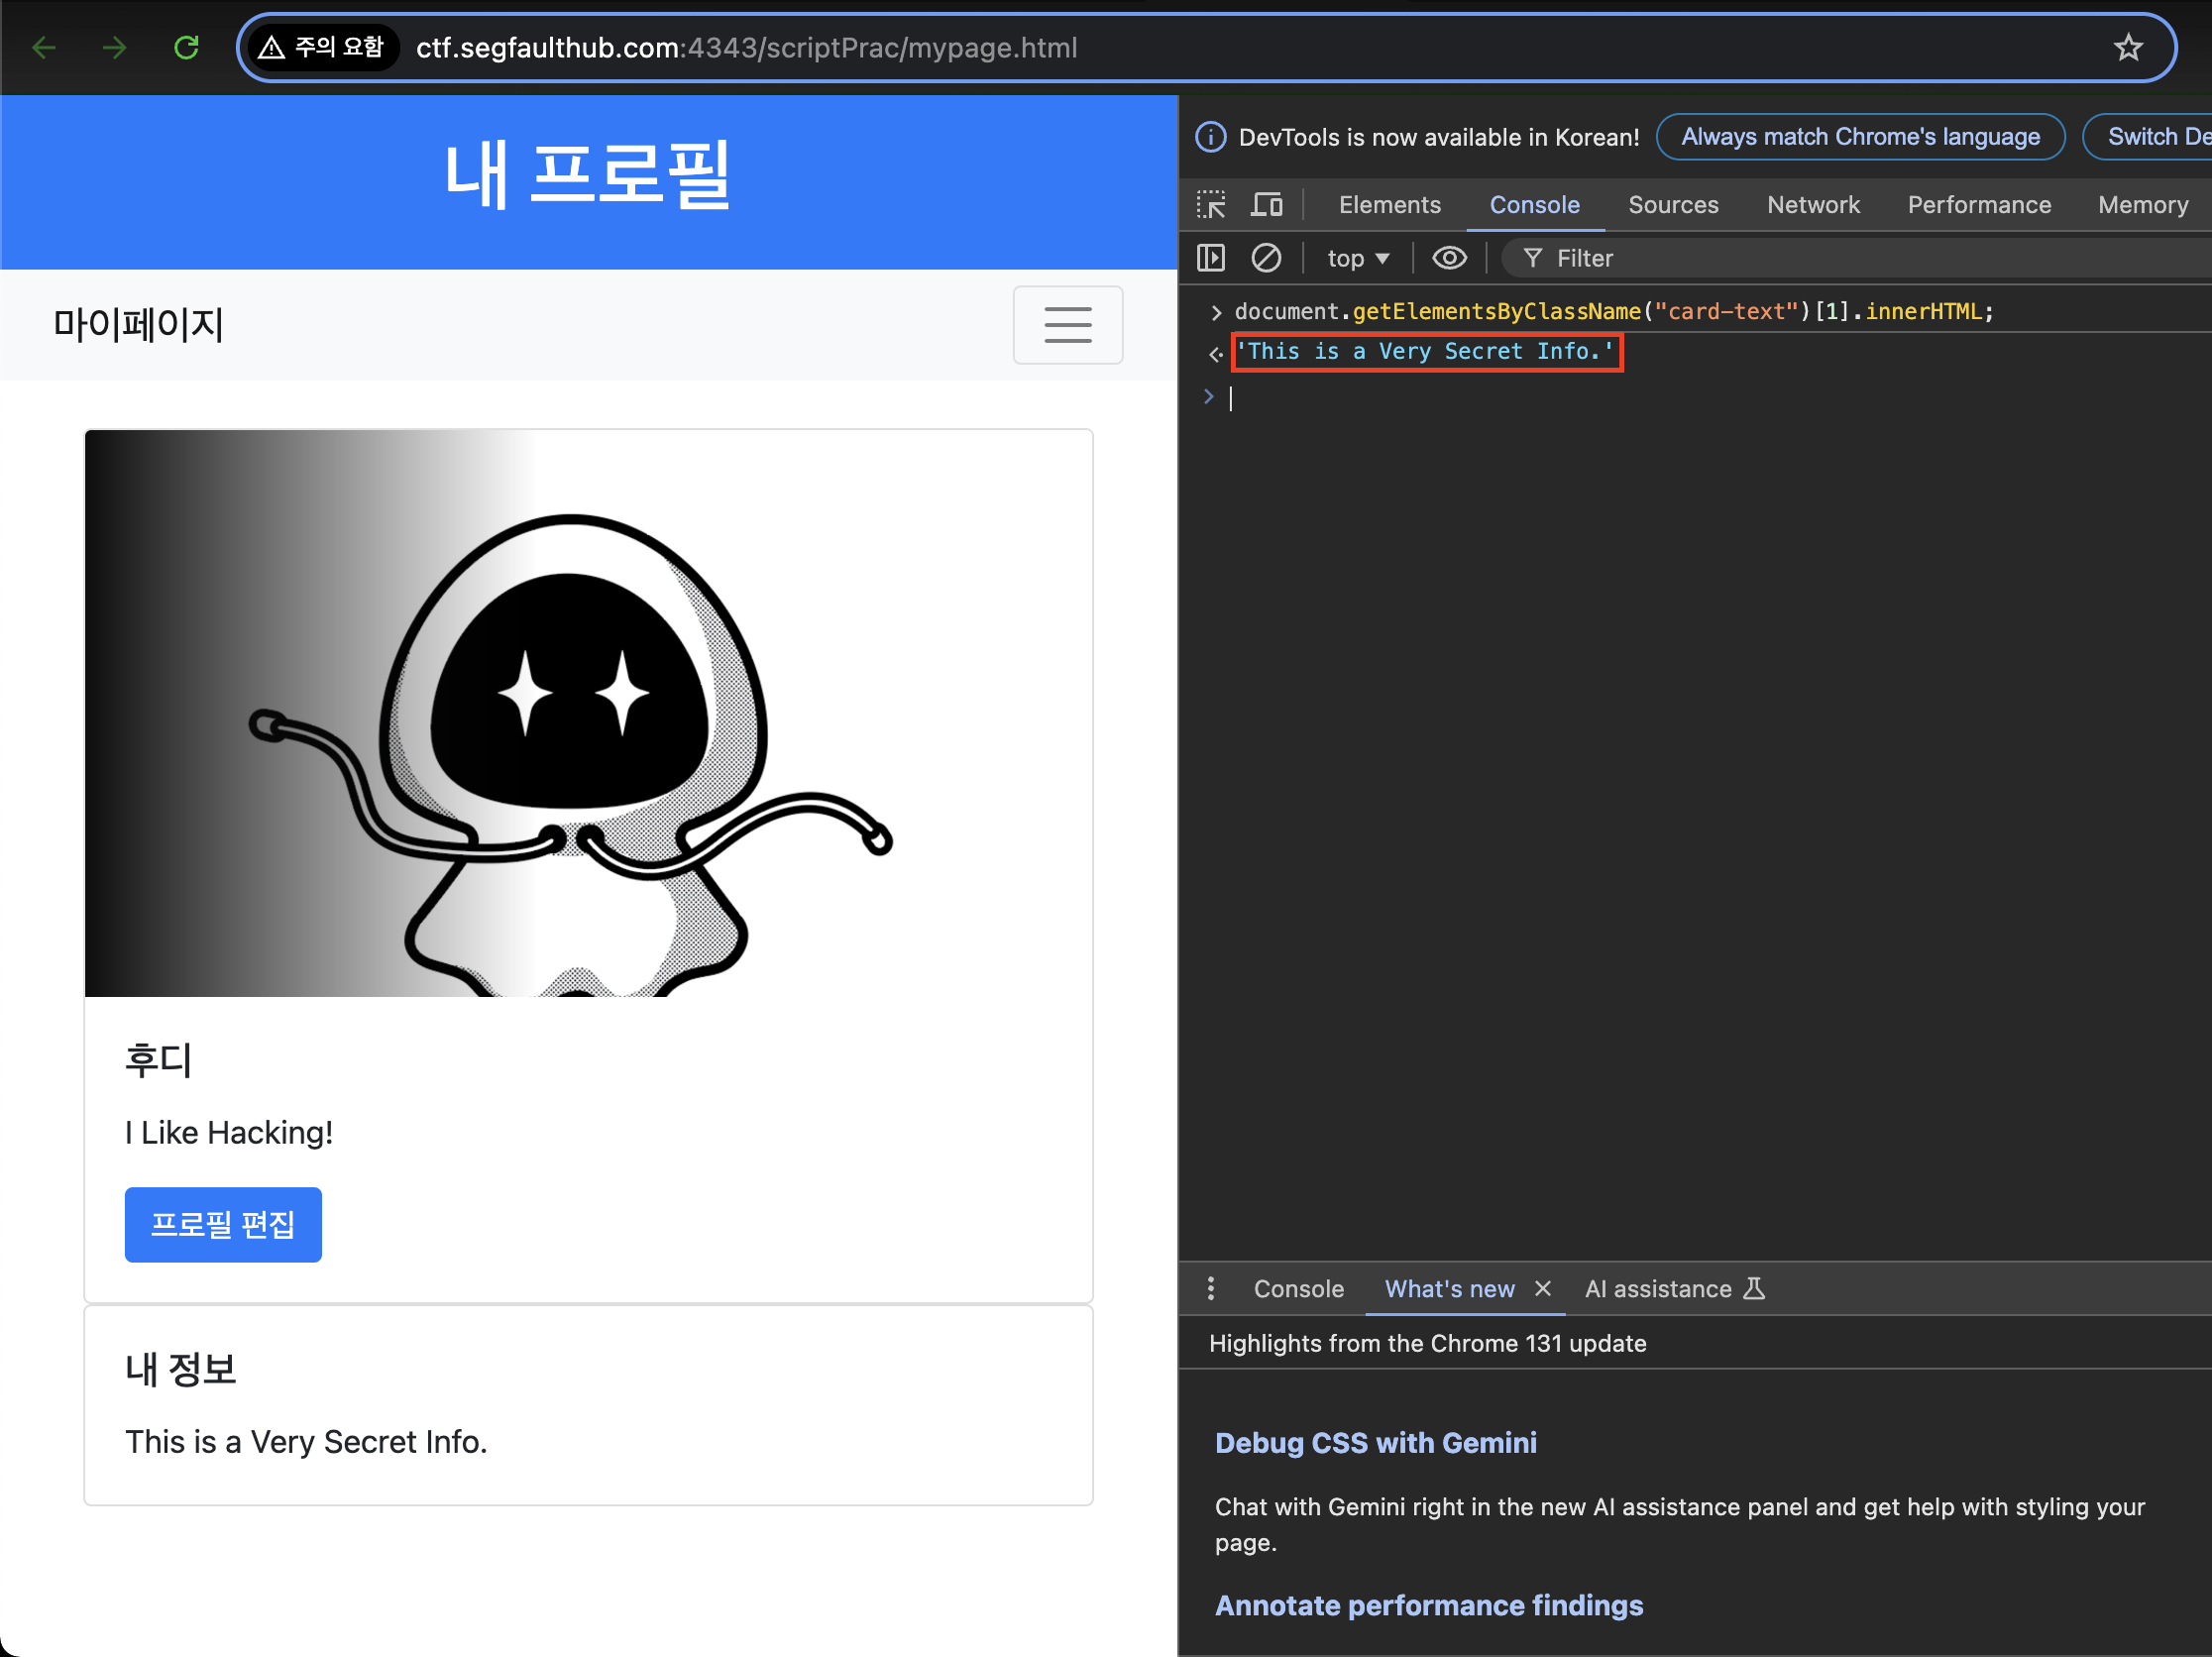Screen dimensions: 2212x1657
Task: Reload the page with refresh icon
Action: pyautogui.click(x=187, y=48)
